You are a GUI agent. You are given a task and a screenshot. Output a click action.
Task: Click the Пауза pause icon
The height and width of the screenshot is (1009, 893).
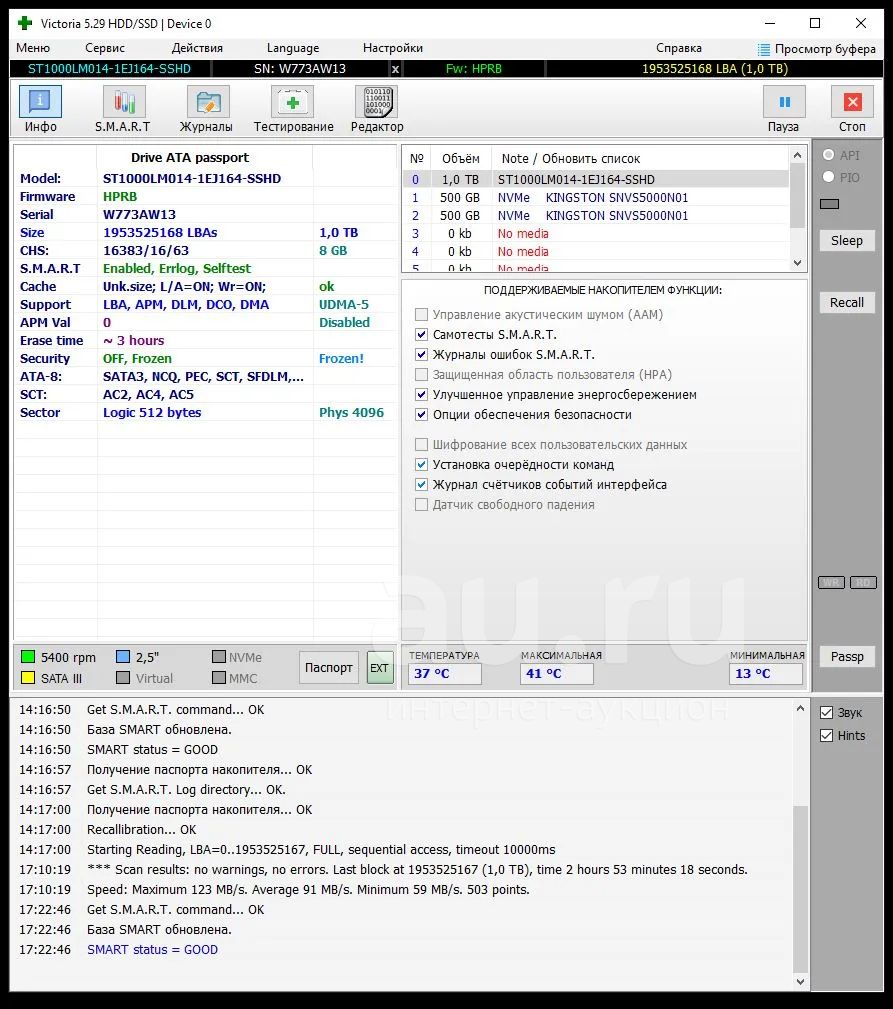tap(784, 102)
